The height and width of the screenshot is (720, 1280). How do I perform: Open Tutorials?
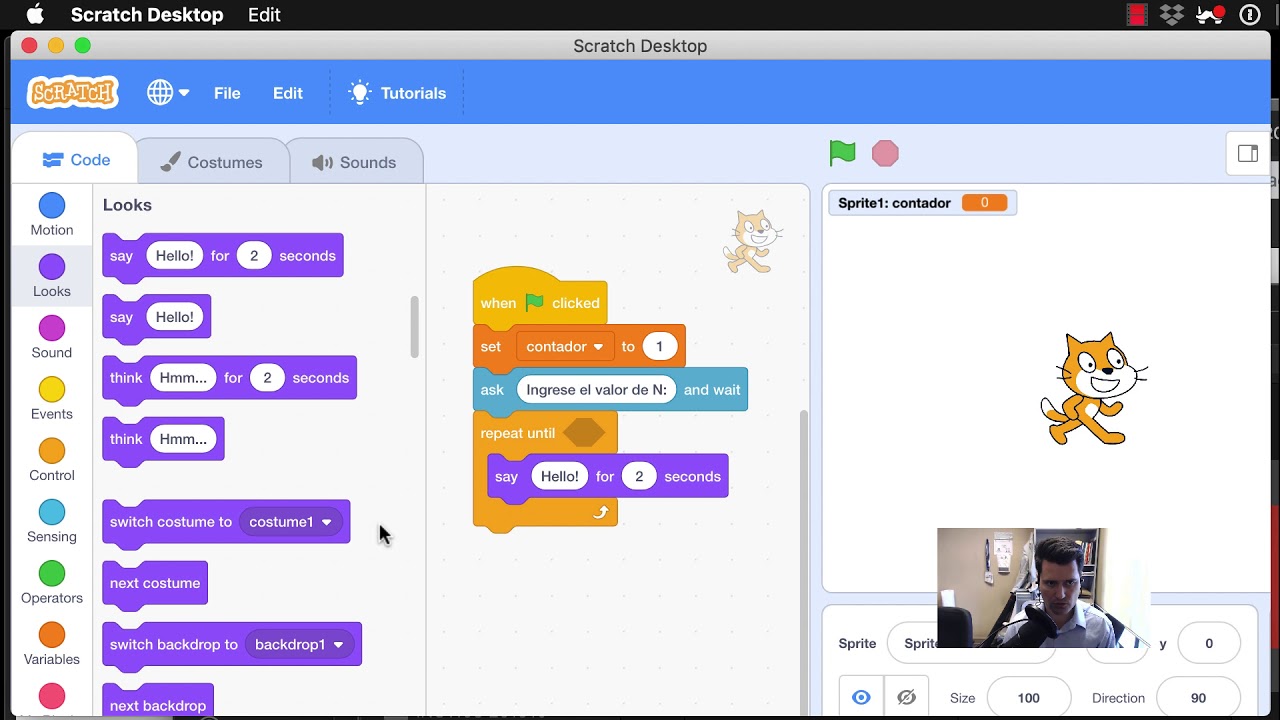tap(397, 93)
